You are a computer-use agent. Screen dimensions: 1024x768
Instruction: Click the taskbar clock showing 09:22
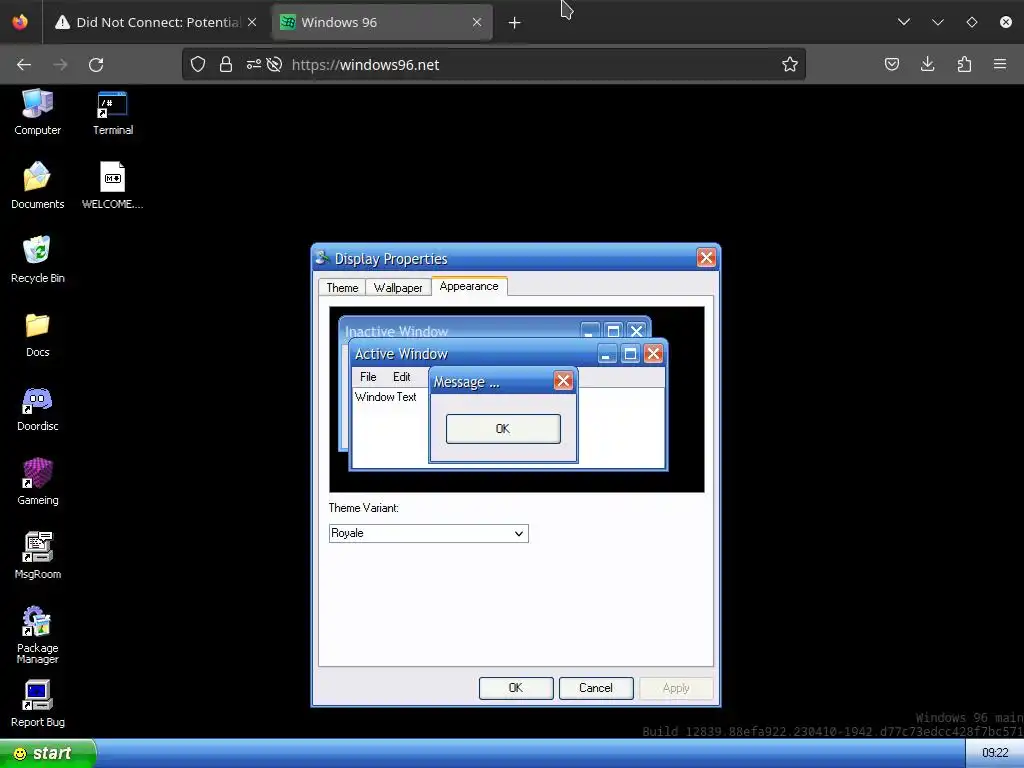[995, 754]
